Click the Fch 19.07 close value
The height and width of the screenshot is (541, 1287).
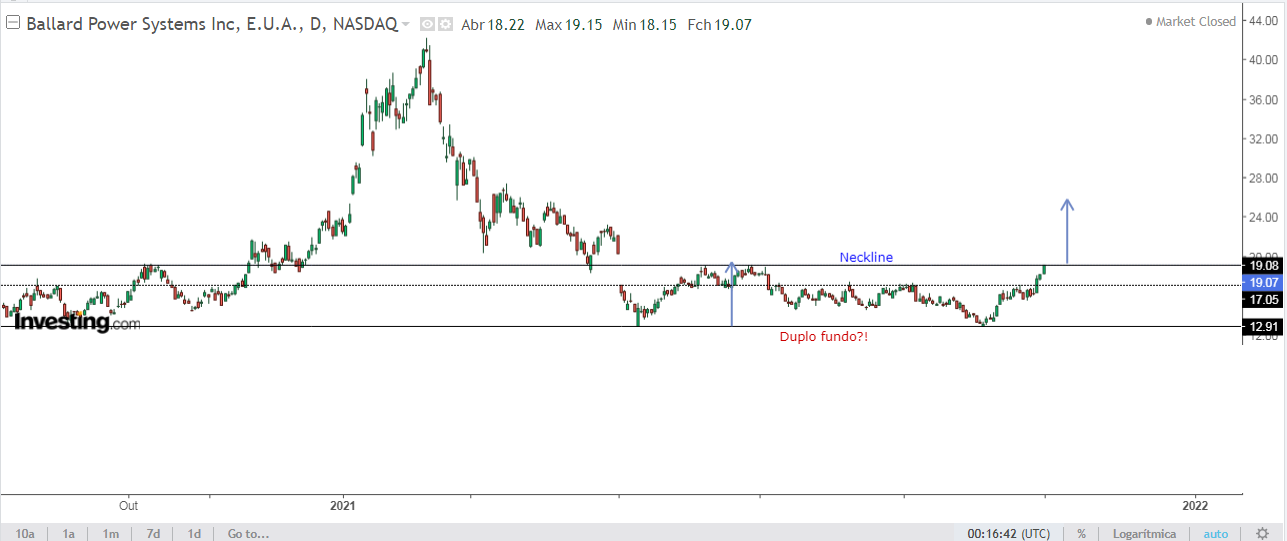pos(721,24)
